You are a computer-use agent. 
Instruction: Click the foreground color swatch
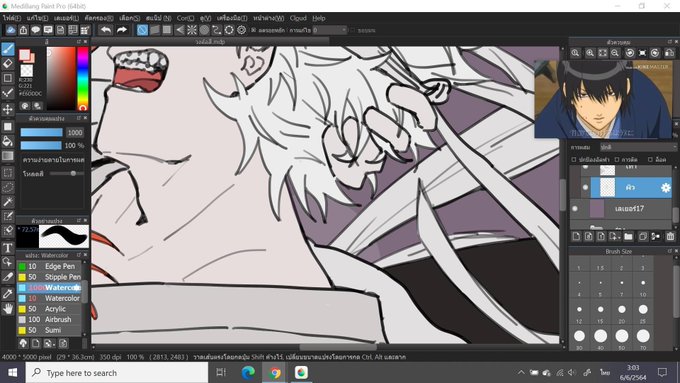[x=24, y=55]
